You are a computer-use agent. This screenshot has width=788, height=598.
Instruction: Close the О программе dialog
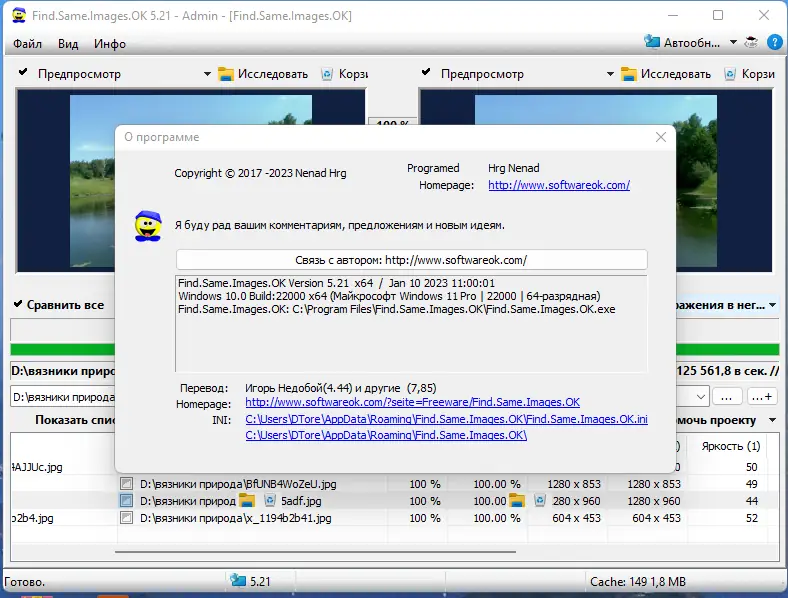pyautogui.click(x=661, y=137)
